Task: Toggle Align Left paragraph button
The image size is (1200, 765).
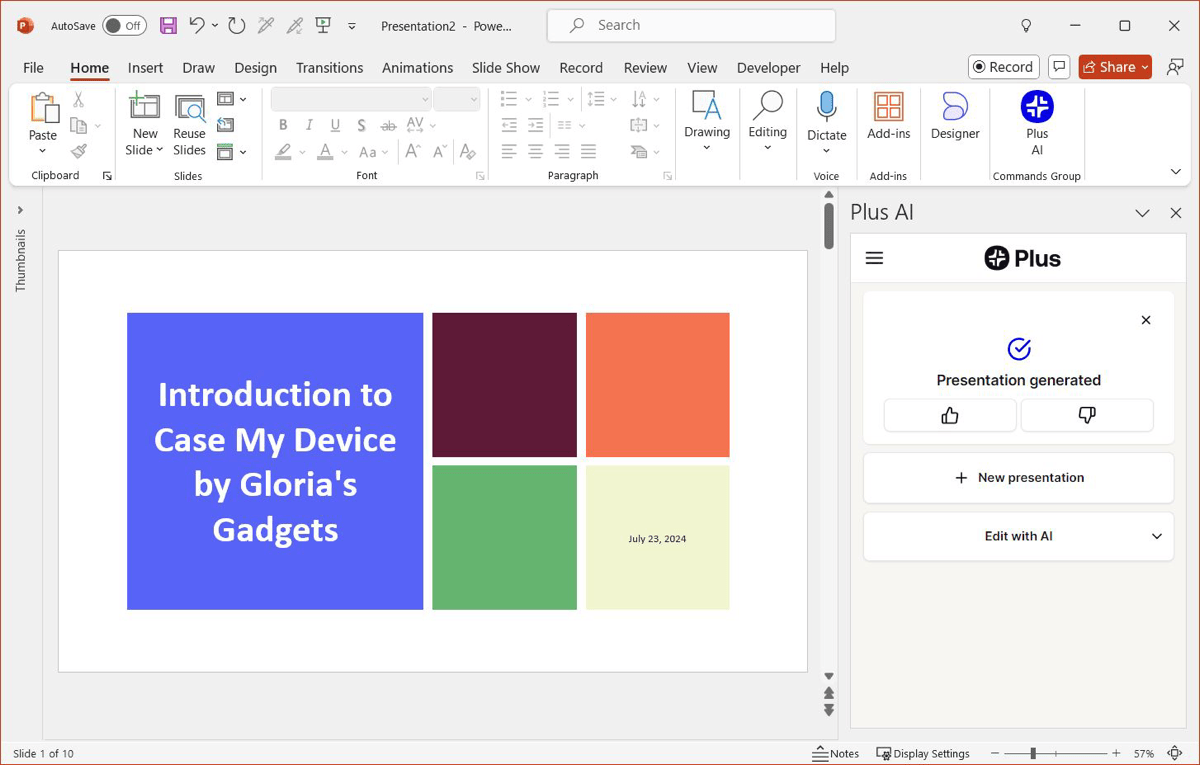Action: [x=510, y=152]
